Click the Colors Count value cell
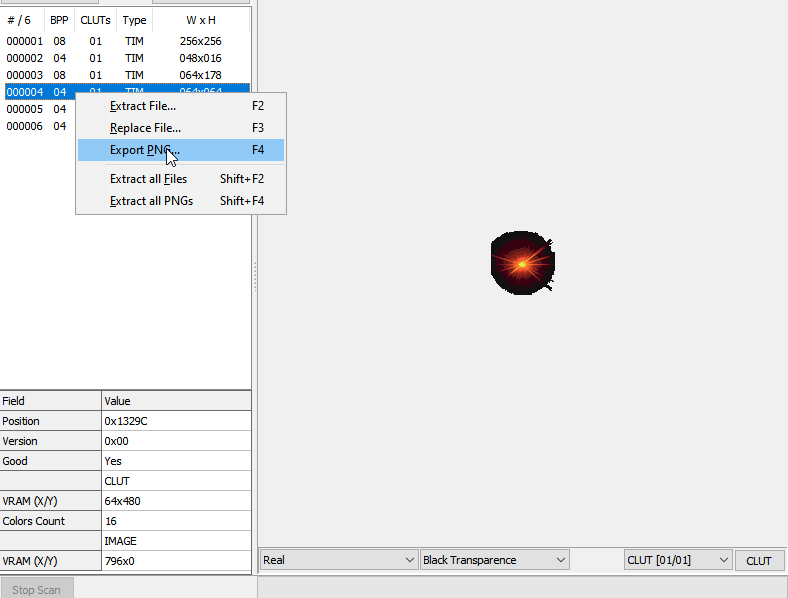This screenshot has height=598, width=788. (x=176, y=521)
